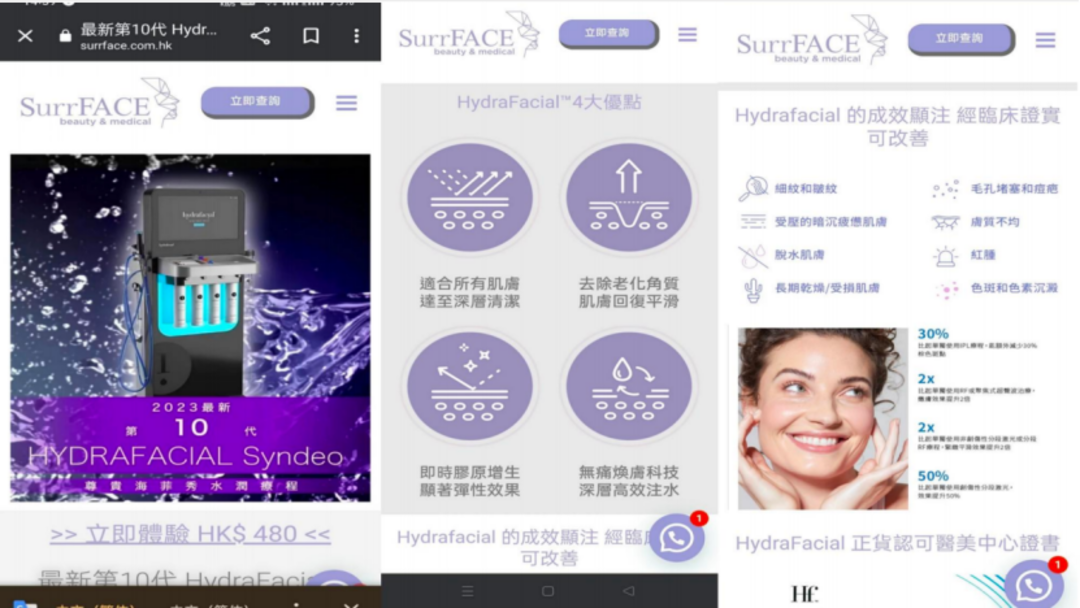This screenshot has width=1080, height=608.
Task: Tap the 紅腫 alarm-light icon
Action: pos(946,256)
